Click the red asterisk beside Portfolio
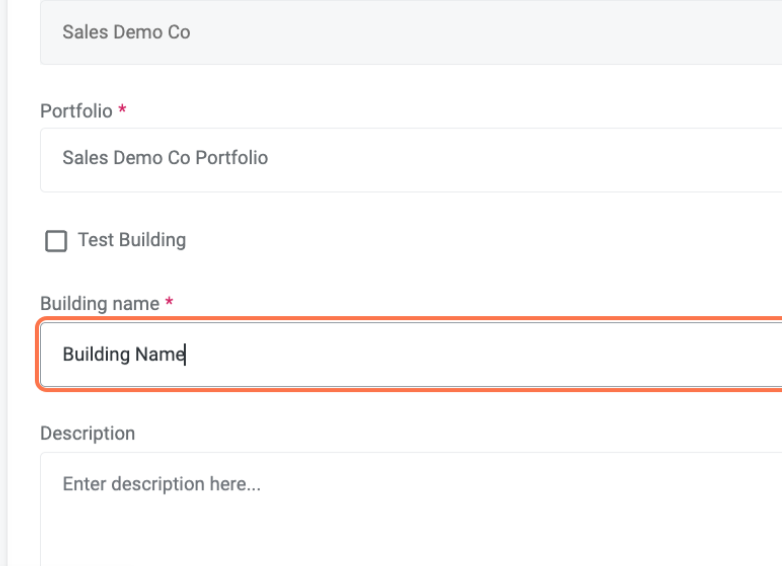Viewport: 782px width, 566px height. click(122, 111)
